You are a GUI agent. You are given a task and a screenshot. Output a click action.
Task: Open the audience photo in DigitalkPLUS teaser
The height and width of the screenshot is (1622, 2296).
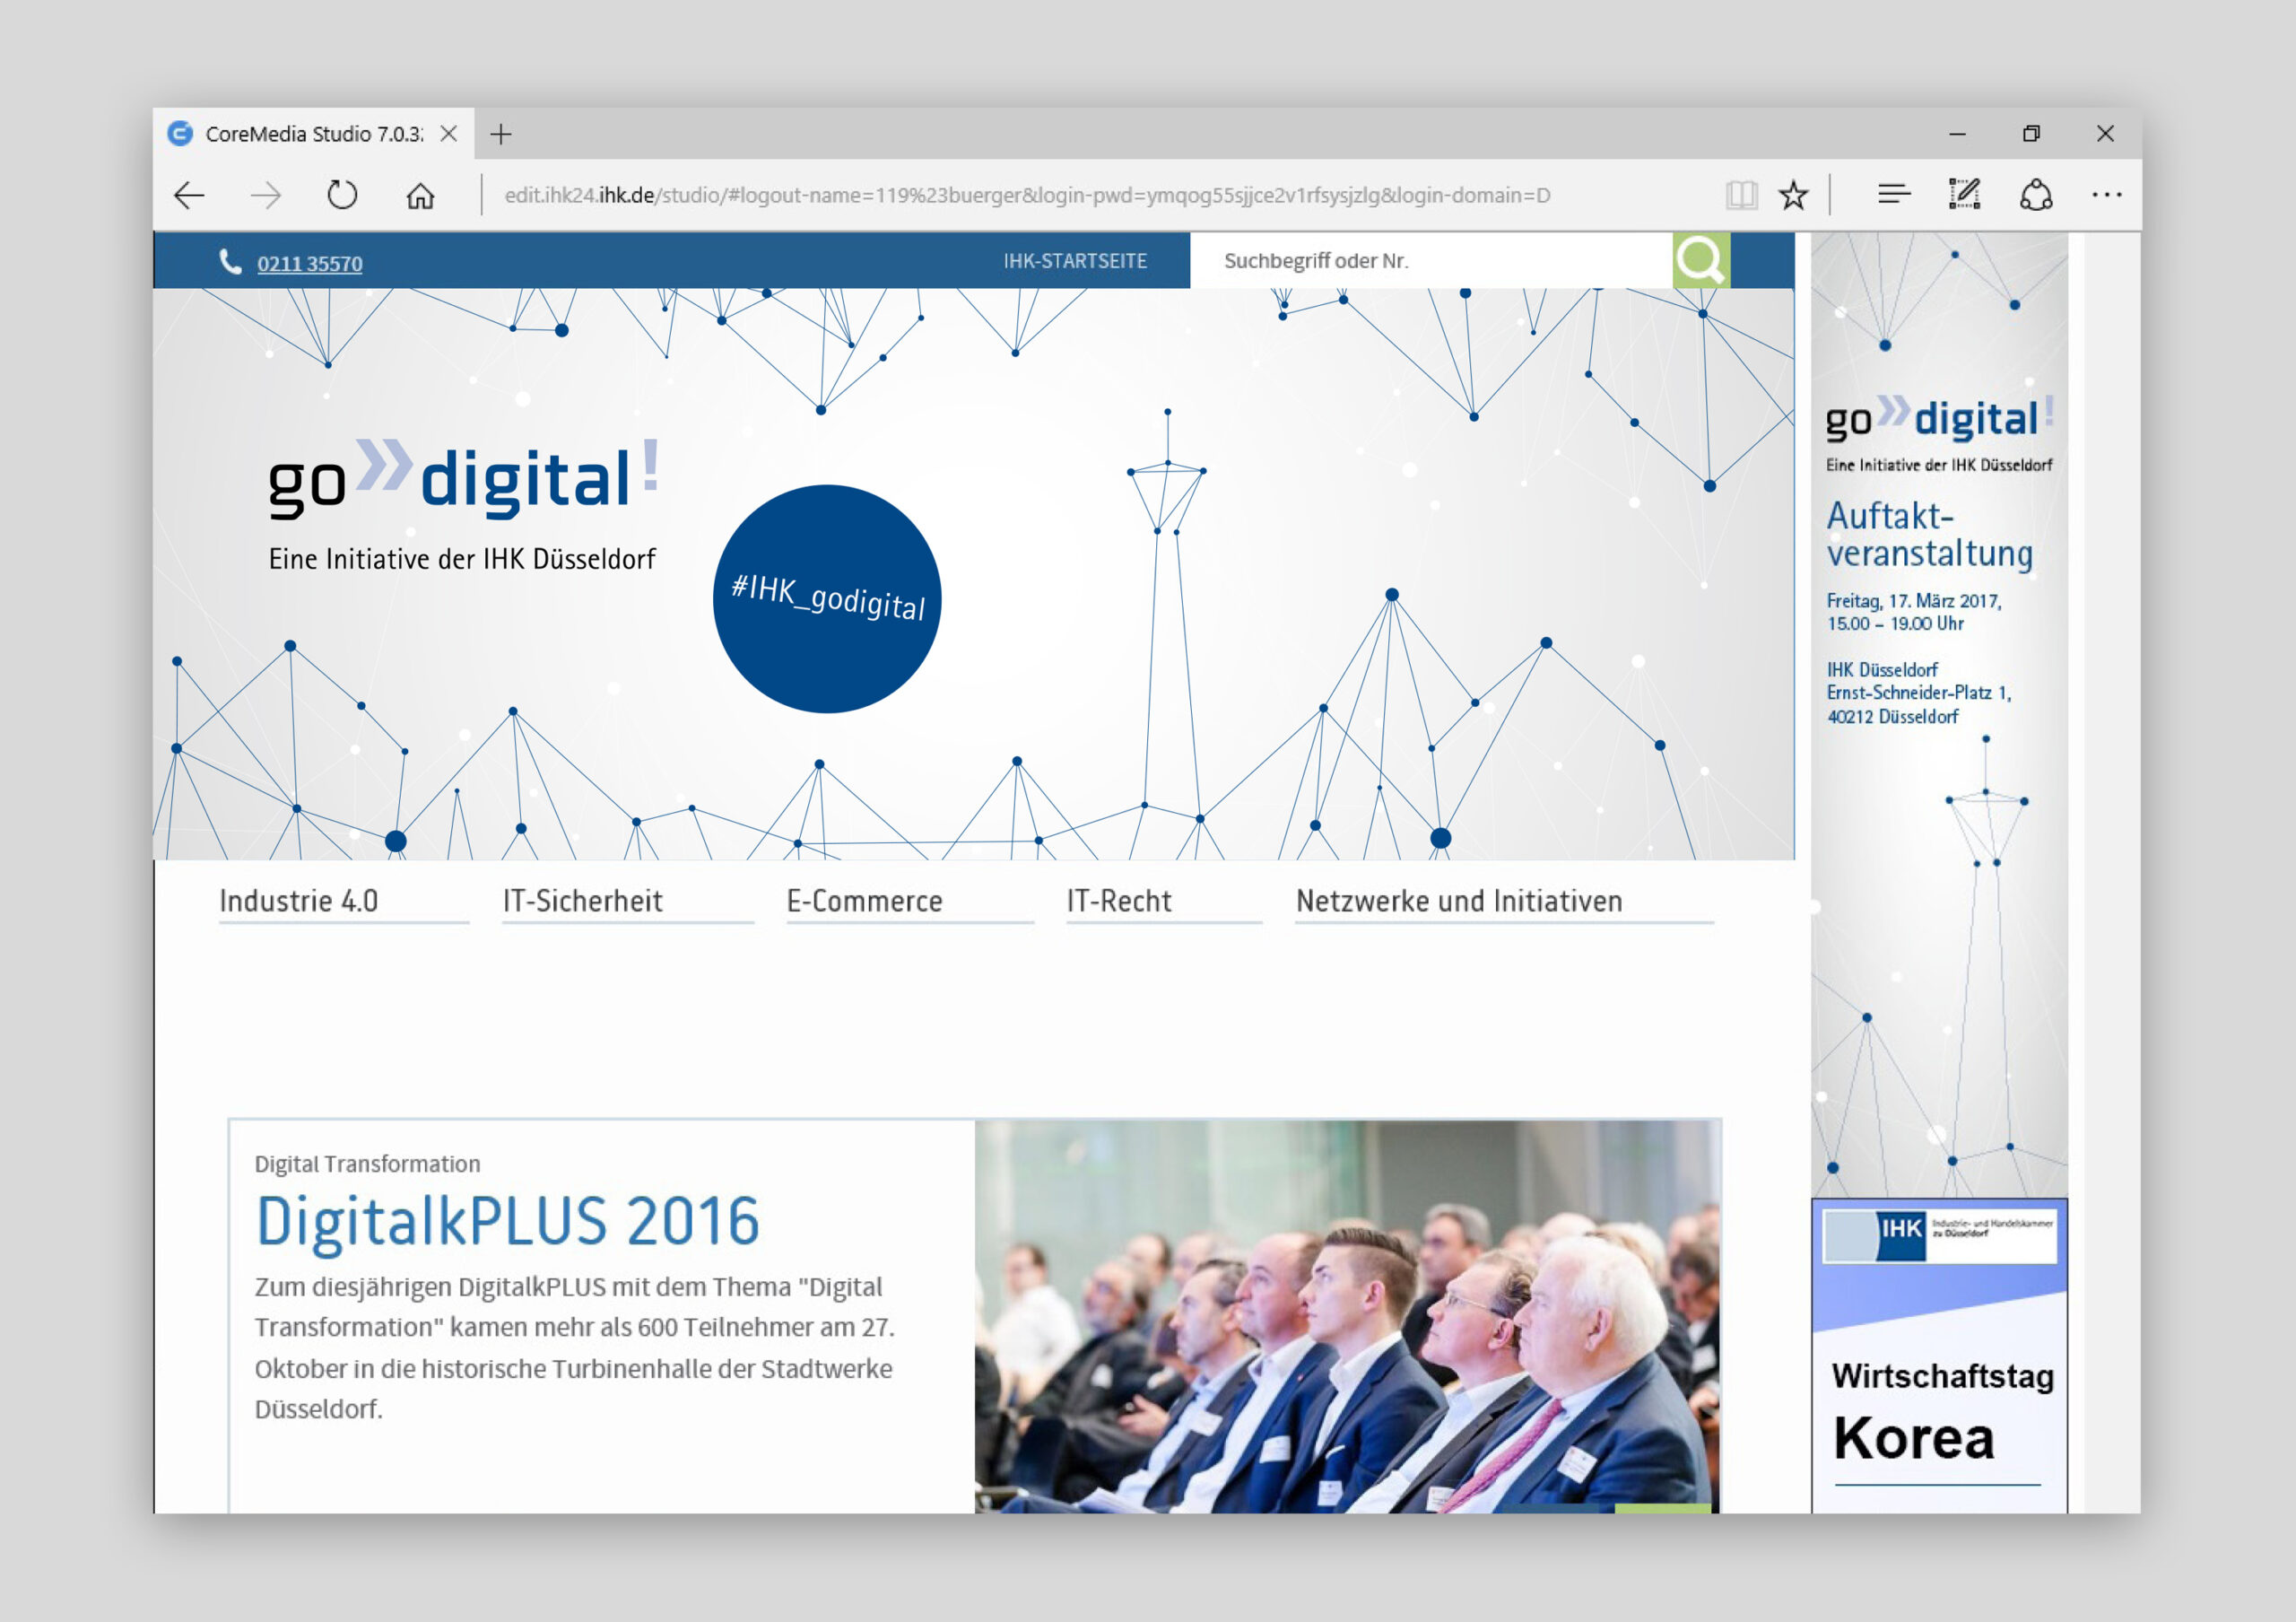[x=1347, y=1316]
